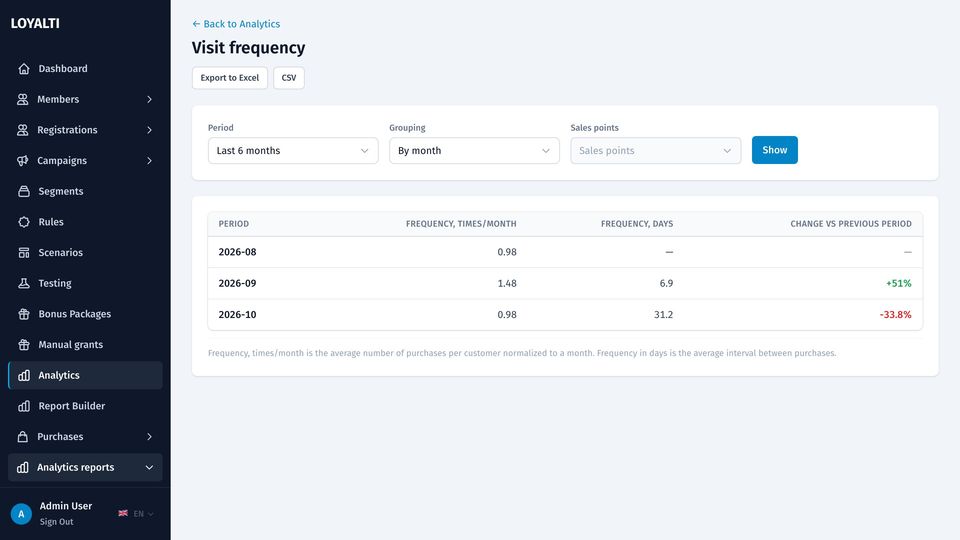Click the Dashboard home icon
Viewport: 960px width, 540px height.
[24, 69]
